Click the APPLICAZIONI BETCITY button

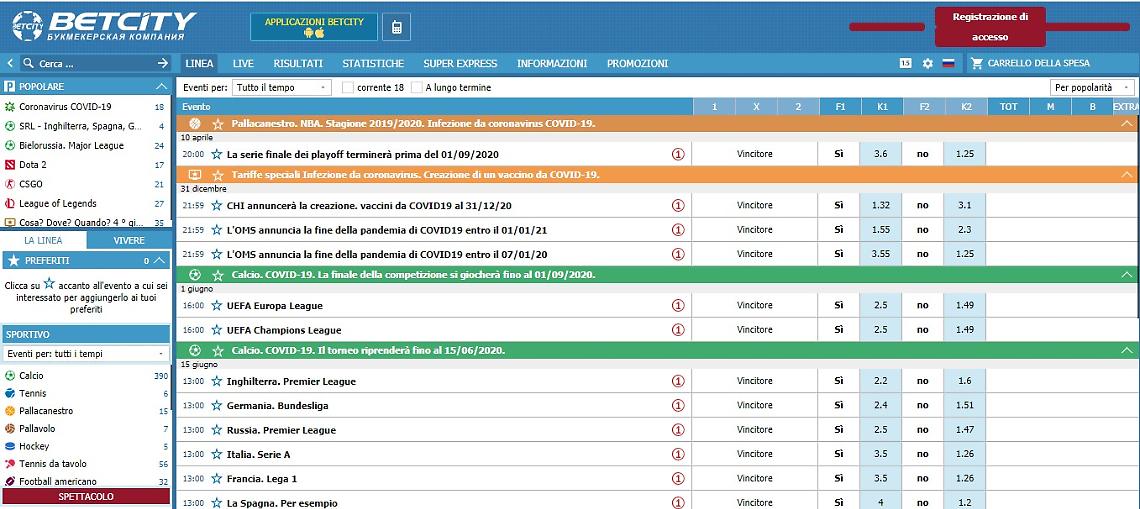pyautogui.click(x=314, y=27)
